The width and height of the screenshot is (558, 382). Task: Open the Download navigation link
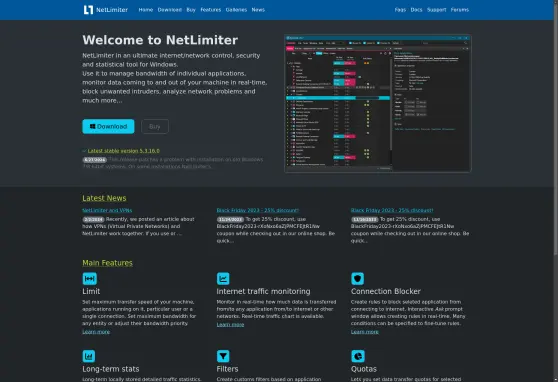click(x=170, y=10)
